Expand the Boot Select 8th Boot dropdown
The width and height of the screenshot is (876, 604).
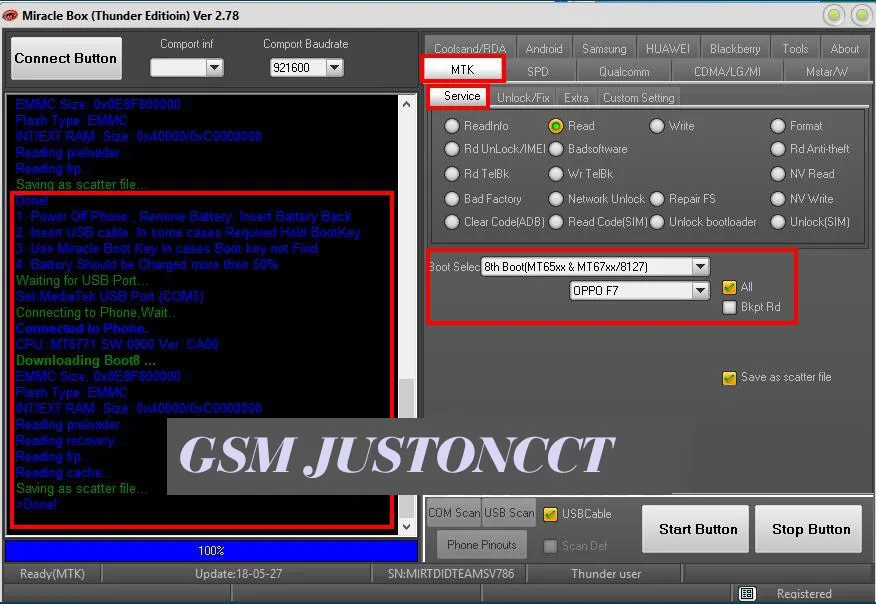tap(700, 267)
